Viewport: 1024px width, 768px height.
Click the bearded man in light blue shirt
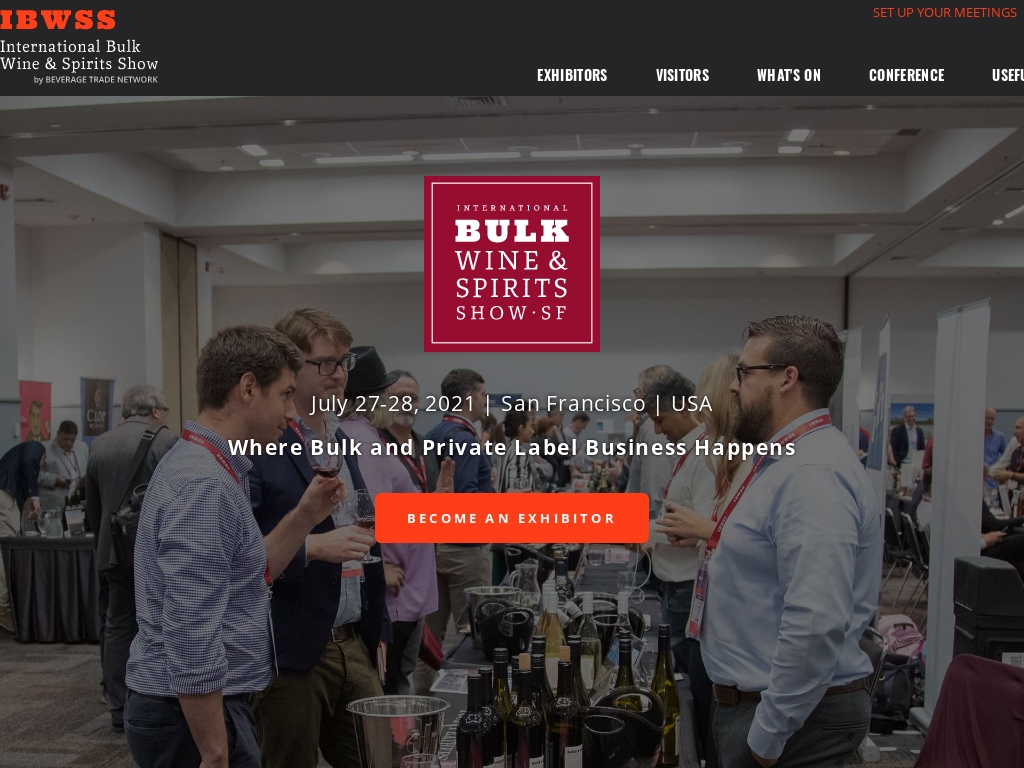tap(784, 542)
